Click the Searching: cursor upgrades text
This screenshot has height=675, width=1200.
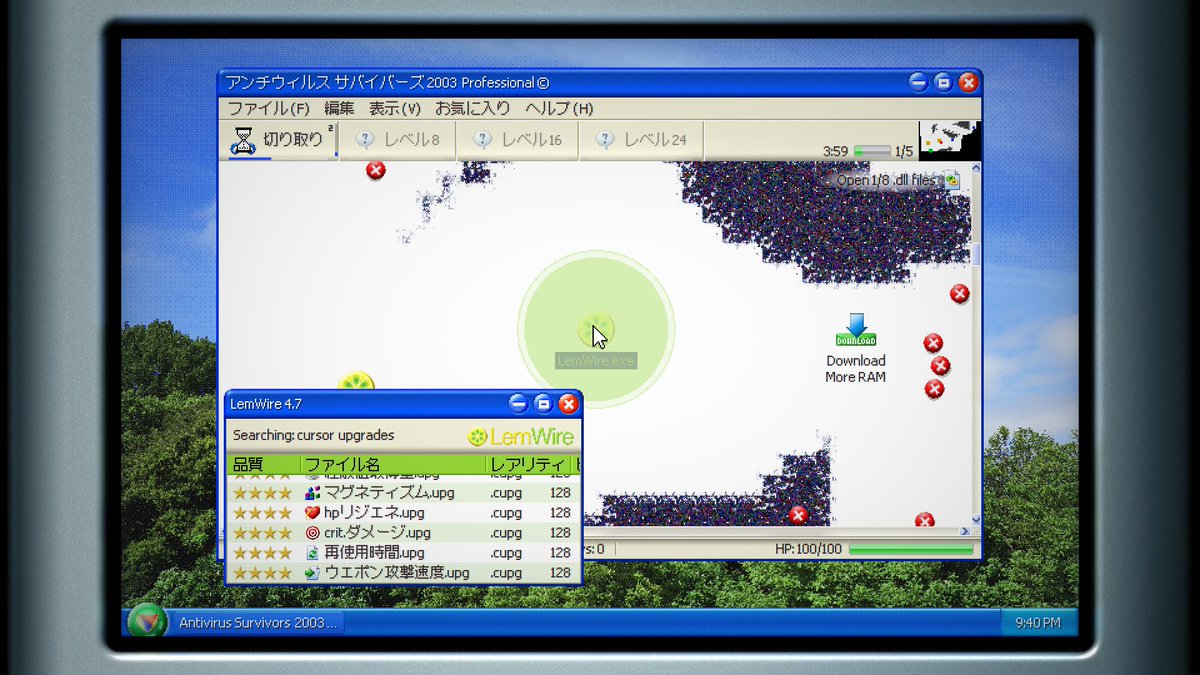313,436
